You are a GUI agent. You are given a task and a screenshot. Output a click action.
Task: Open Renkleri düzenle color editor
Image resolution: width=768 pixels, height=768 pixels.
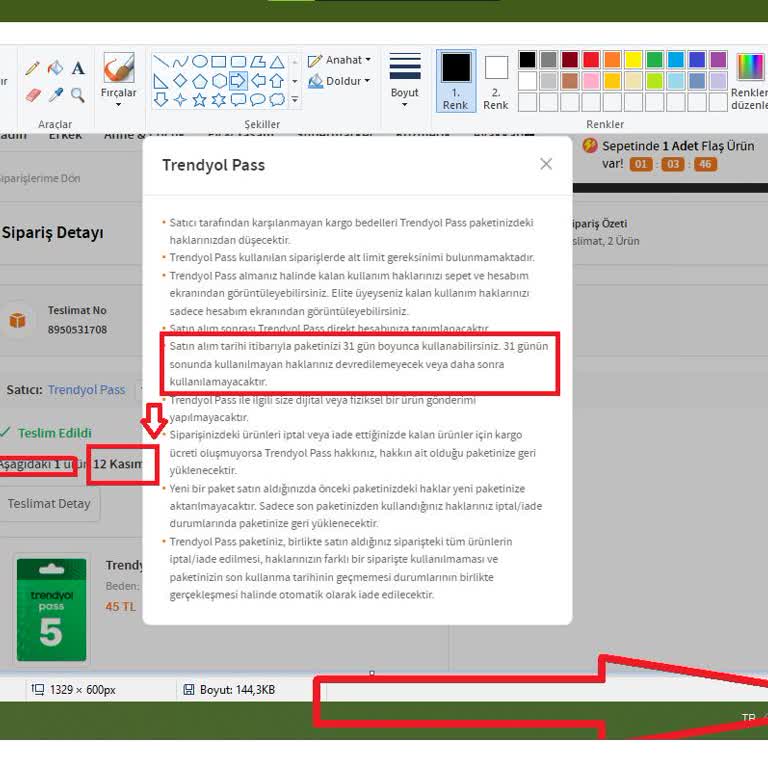click(750, 81)
